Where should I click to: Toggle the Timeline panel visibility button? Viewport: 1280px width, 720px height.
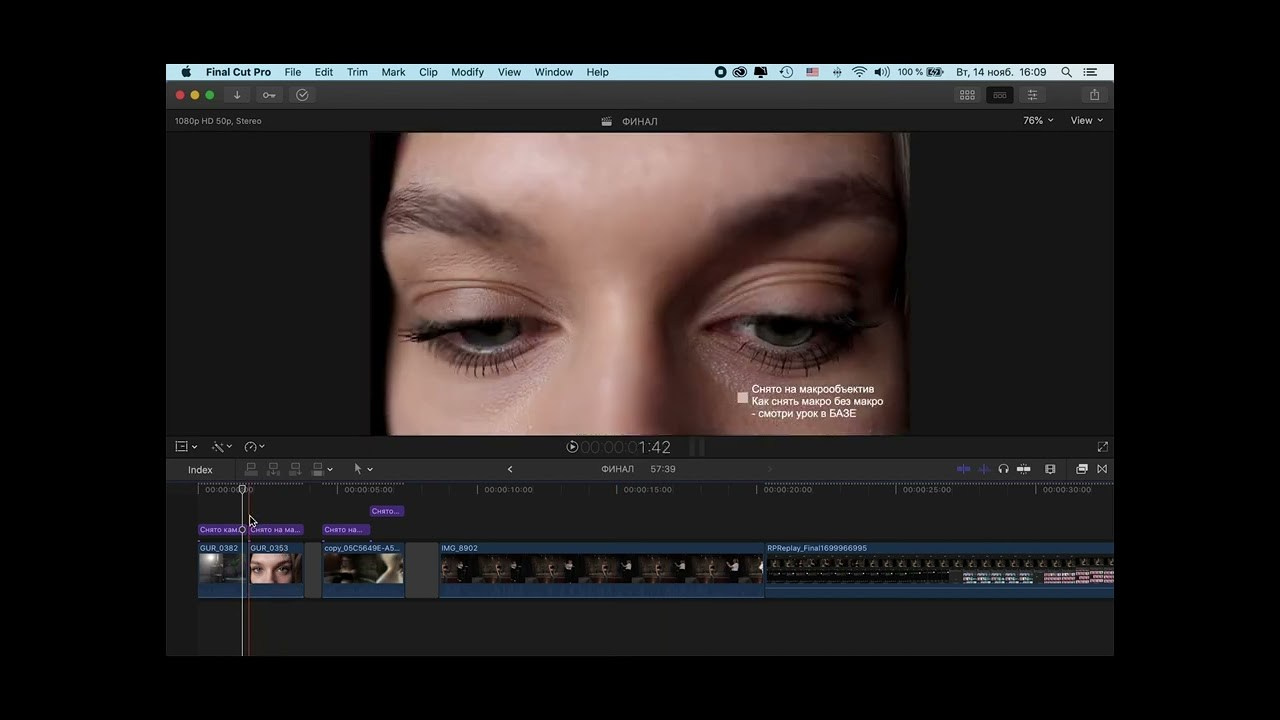pyautogui.click(x=999, y=95)
